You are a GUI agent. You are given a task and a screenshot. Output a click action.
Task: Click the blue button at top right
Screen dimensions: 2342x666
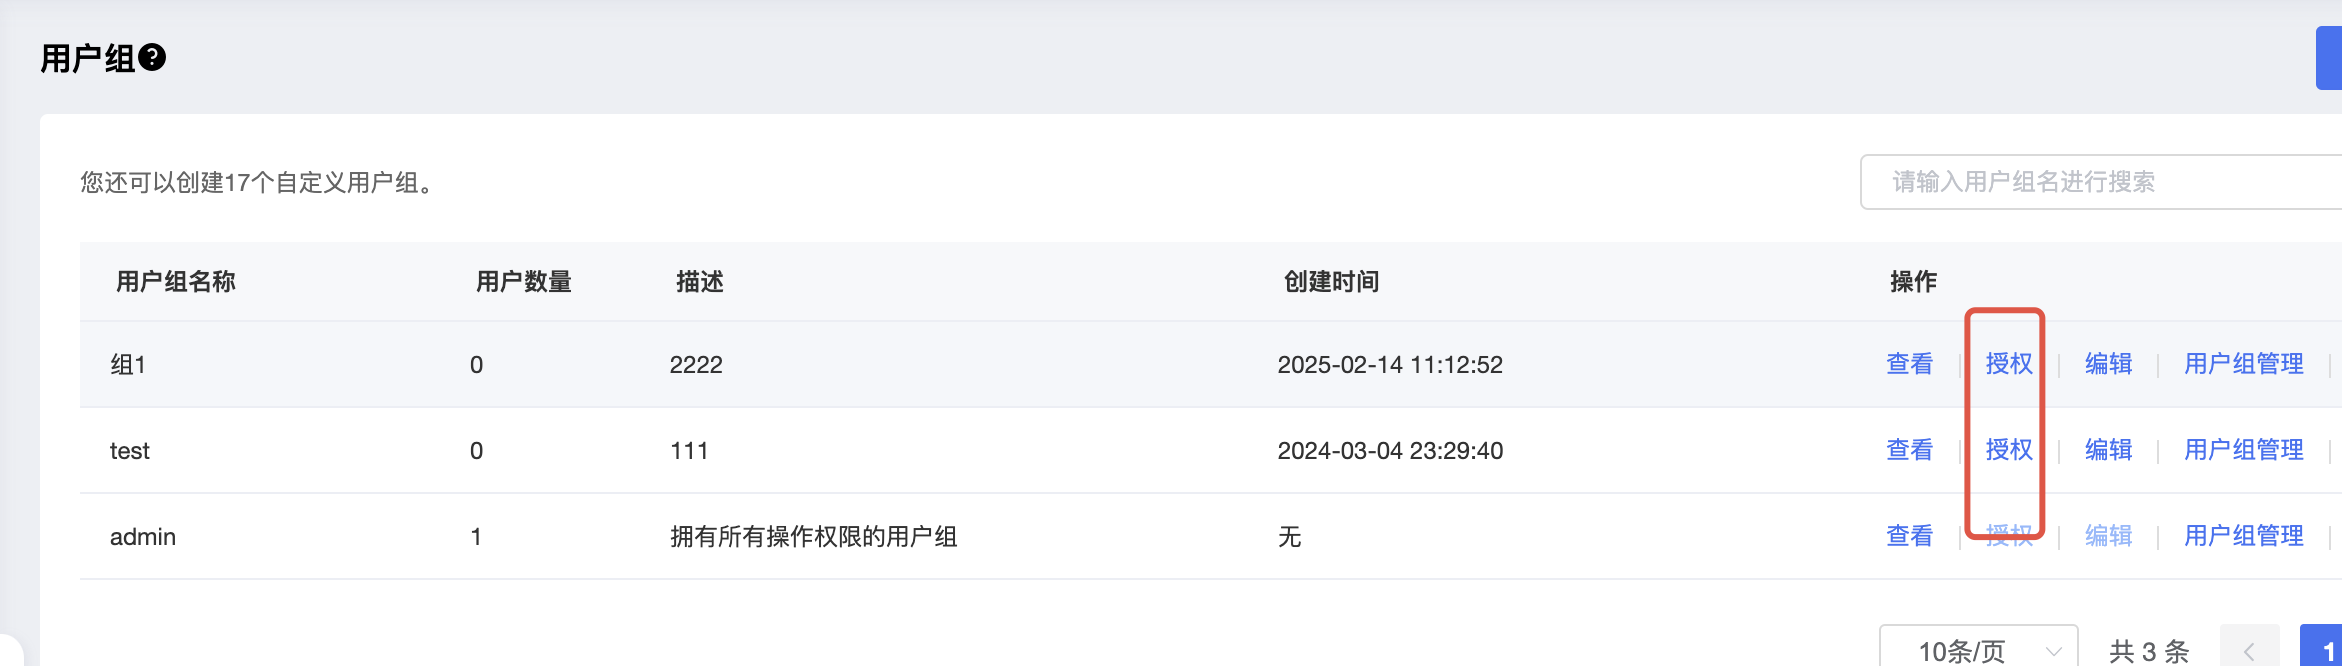coord(2329,58)
